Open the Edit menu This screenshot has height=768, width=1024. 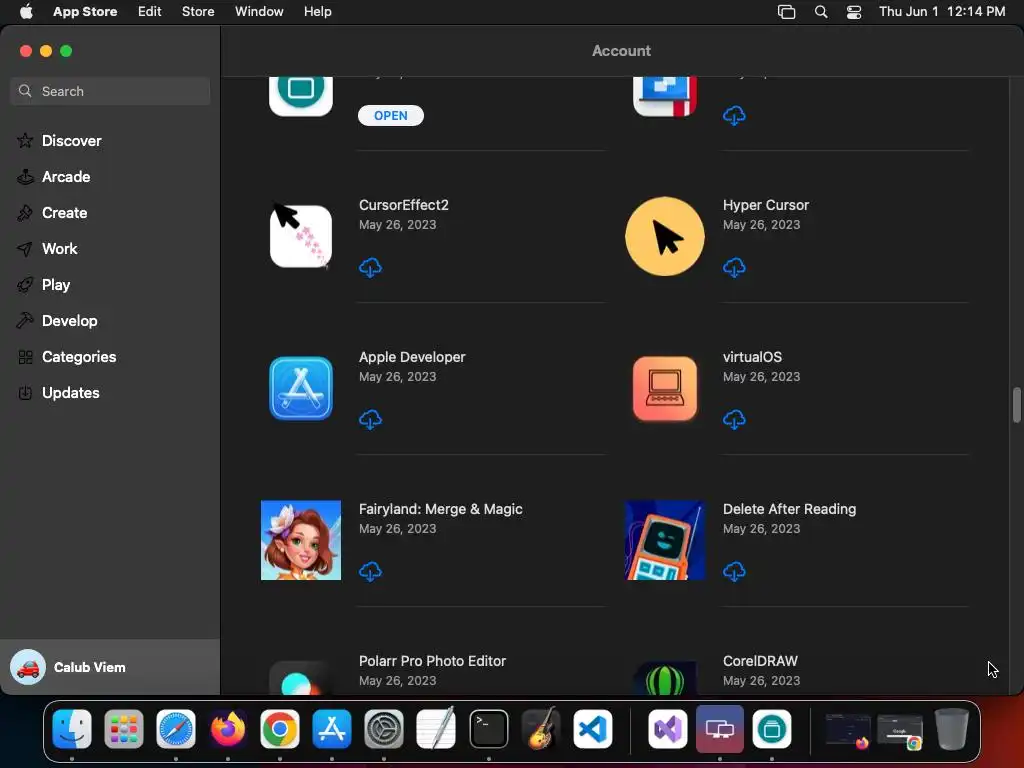150,11
